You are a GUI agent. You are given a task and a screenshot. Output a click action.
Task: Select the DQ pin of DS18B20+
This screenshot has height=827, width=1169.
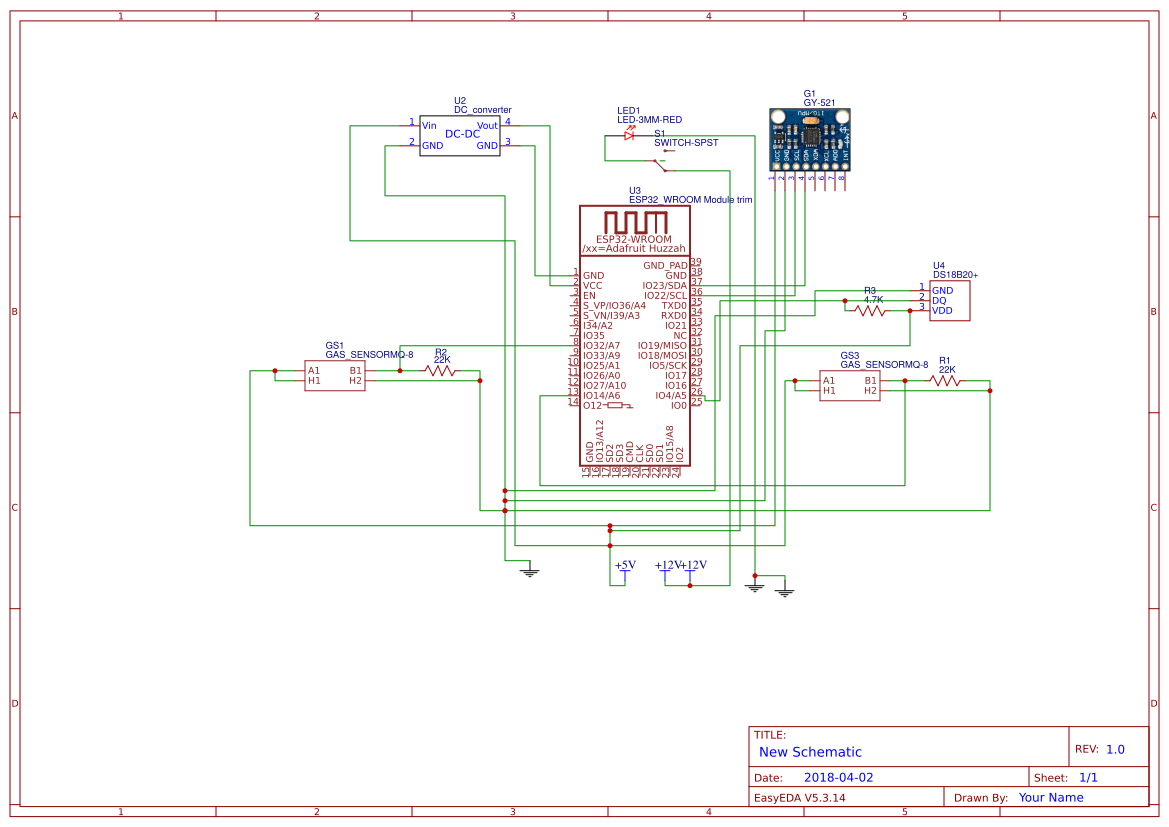939,301
